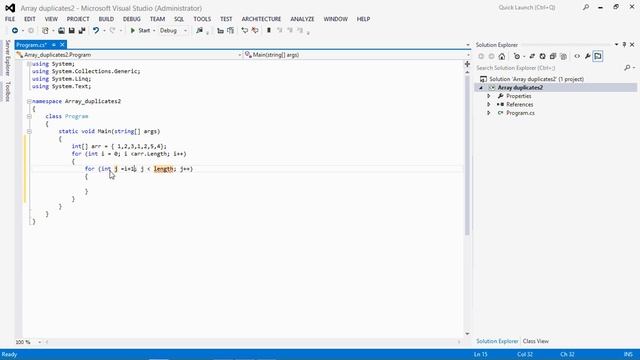This screenshot has height=360, width=640.
Task: Click the Open File toolbar icon
Action: pyautogui.click(x=61, y=31)
